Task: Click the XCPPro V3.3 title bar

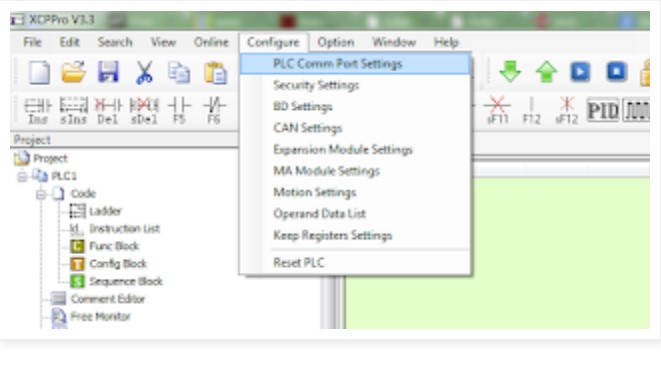Action: 330,20
